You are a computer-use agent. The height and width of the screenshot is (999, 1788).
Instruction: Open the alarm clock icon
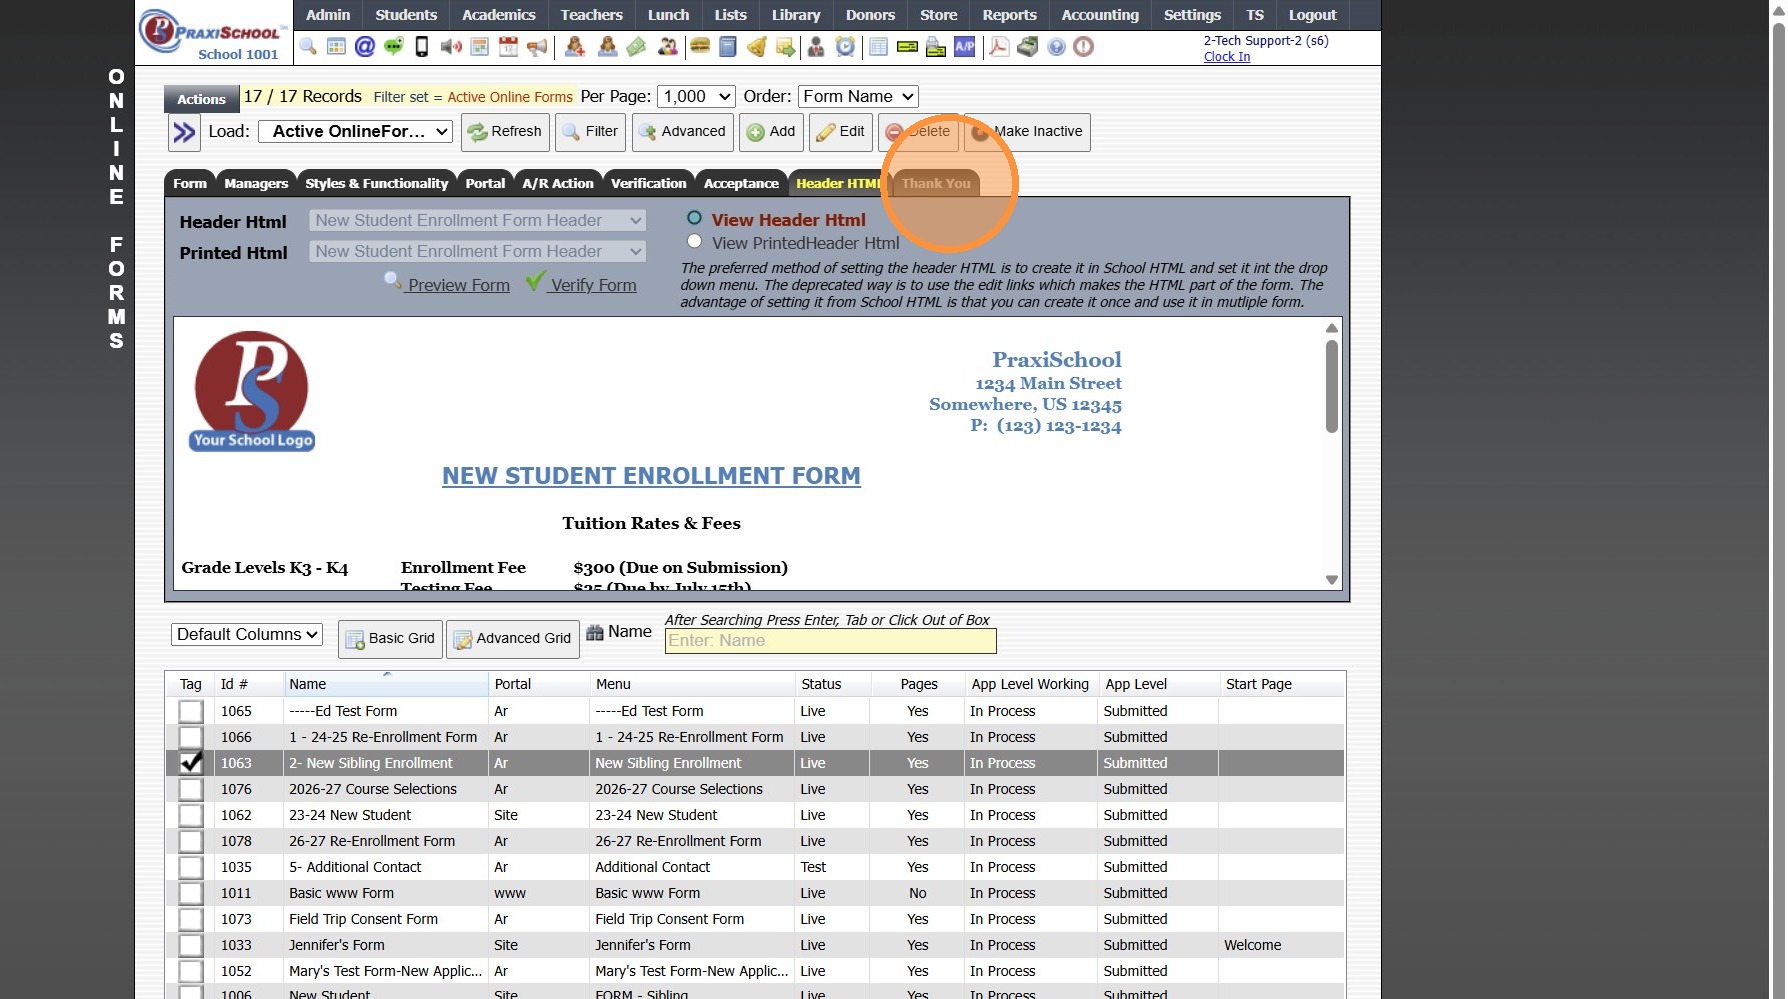(846, 47)
